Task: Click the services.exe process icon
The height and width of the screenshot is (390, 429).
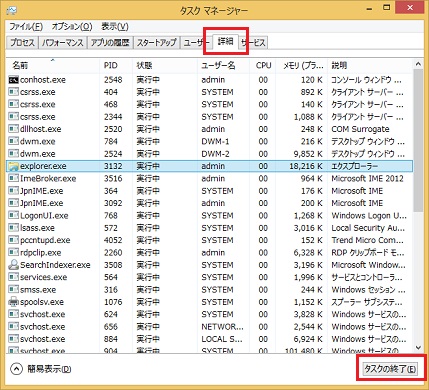Action: [13, 277]
